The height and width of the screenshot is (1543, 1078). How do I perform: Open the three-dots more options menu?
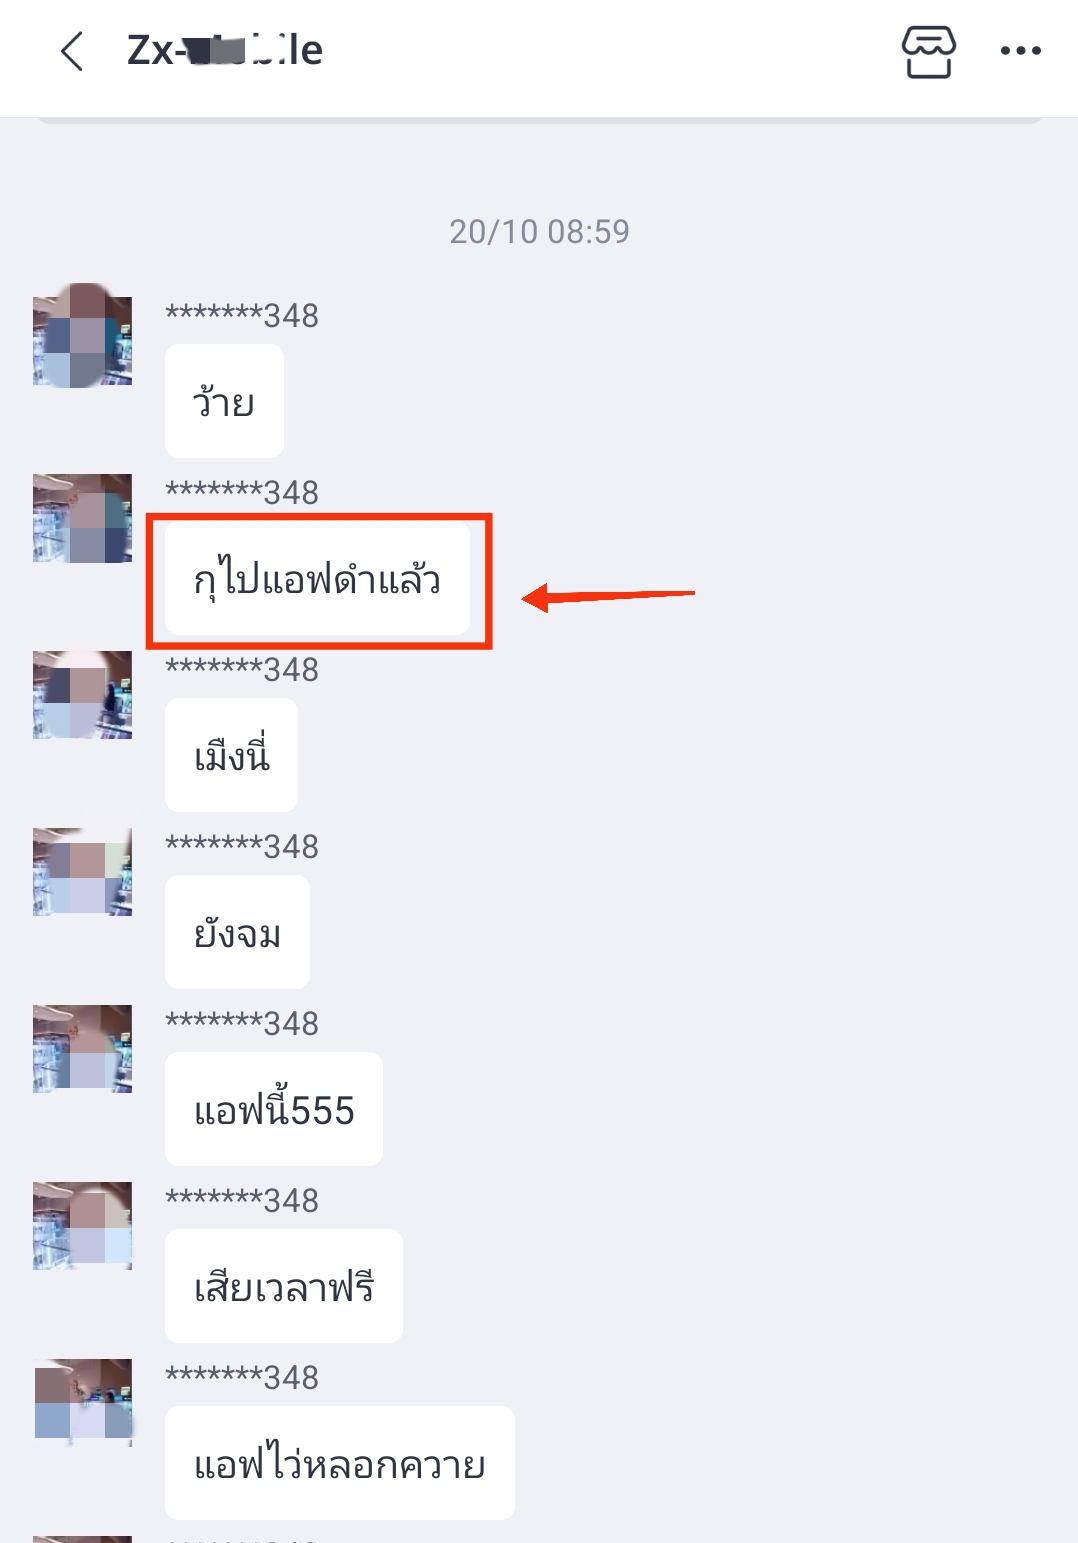[x=1021, y=51]
